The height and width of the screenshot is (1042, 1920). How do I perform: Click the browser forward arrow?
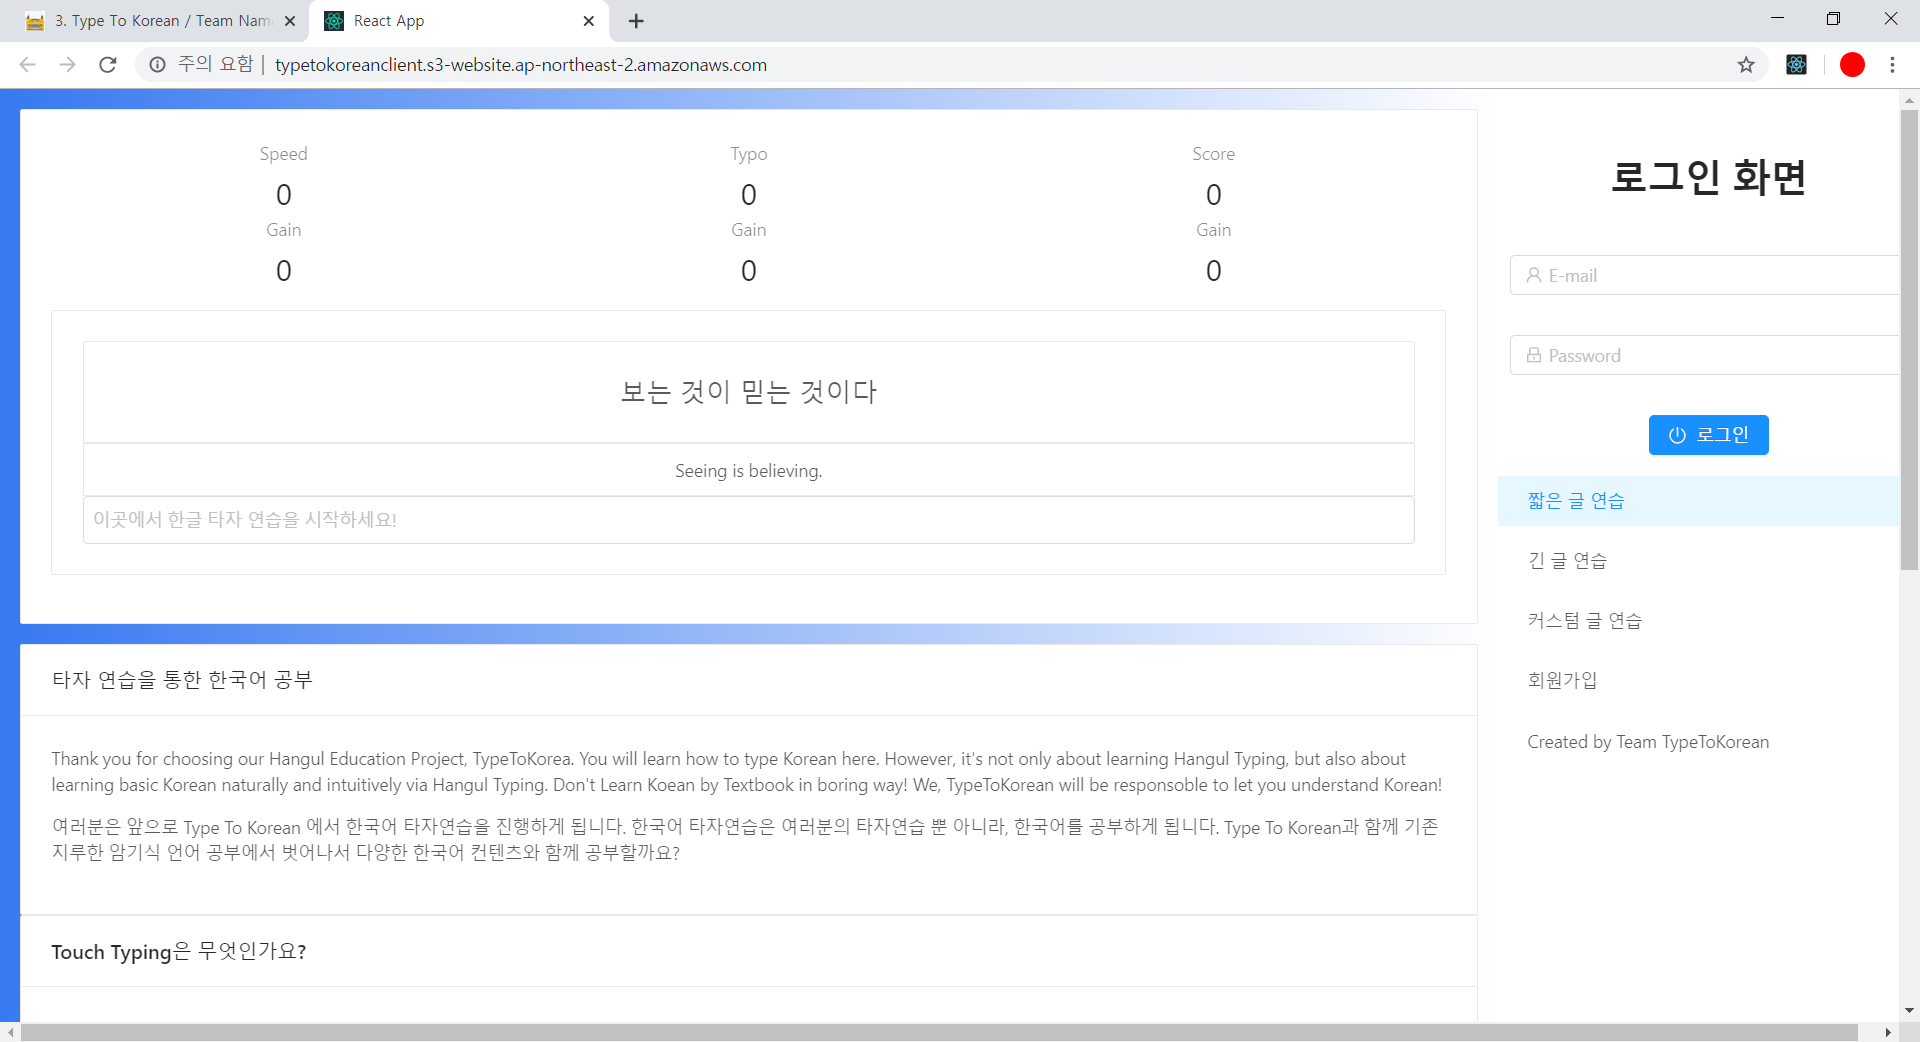click(x=68, y=65)
